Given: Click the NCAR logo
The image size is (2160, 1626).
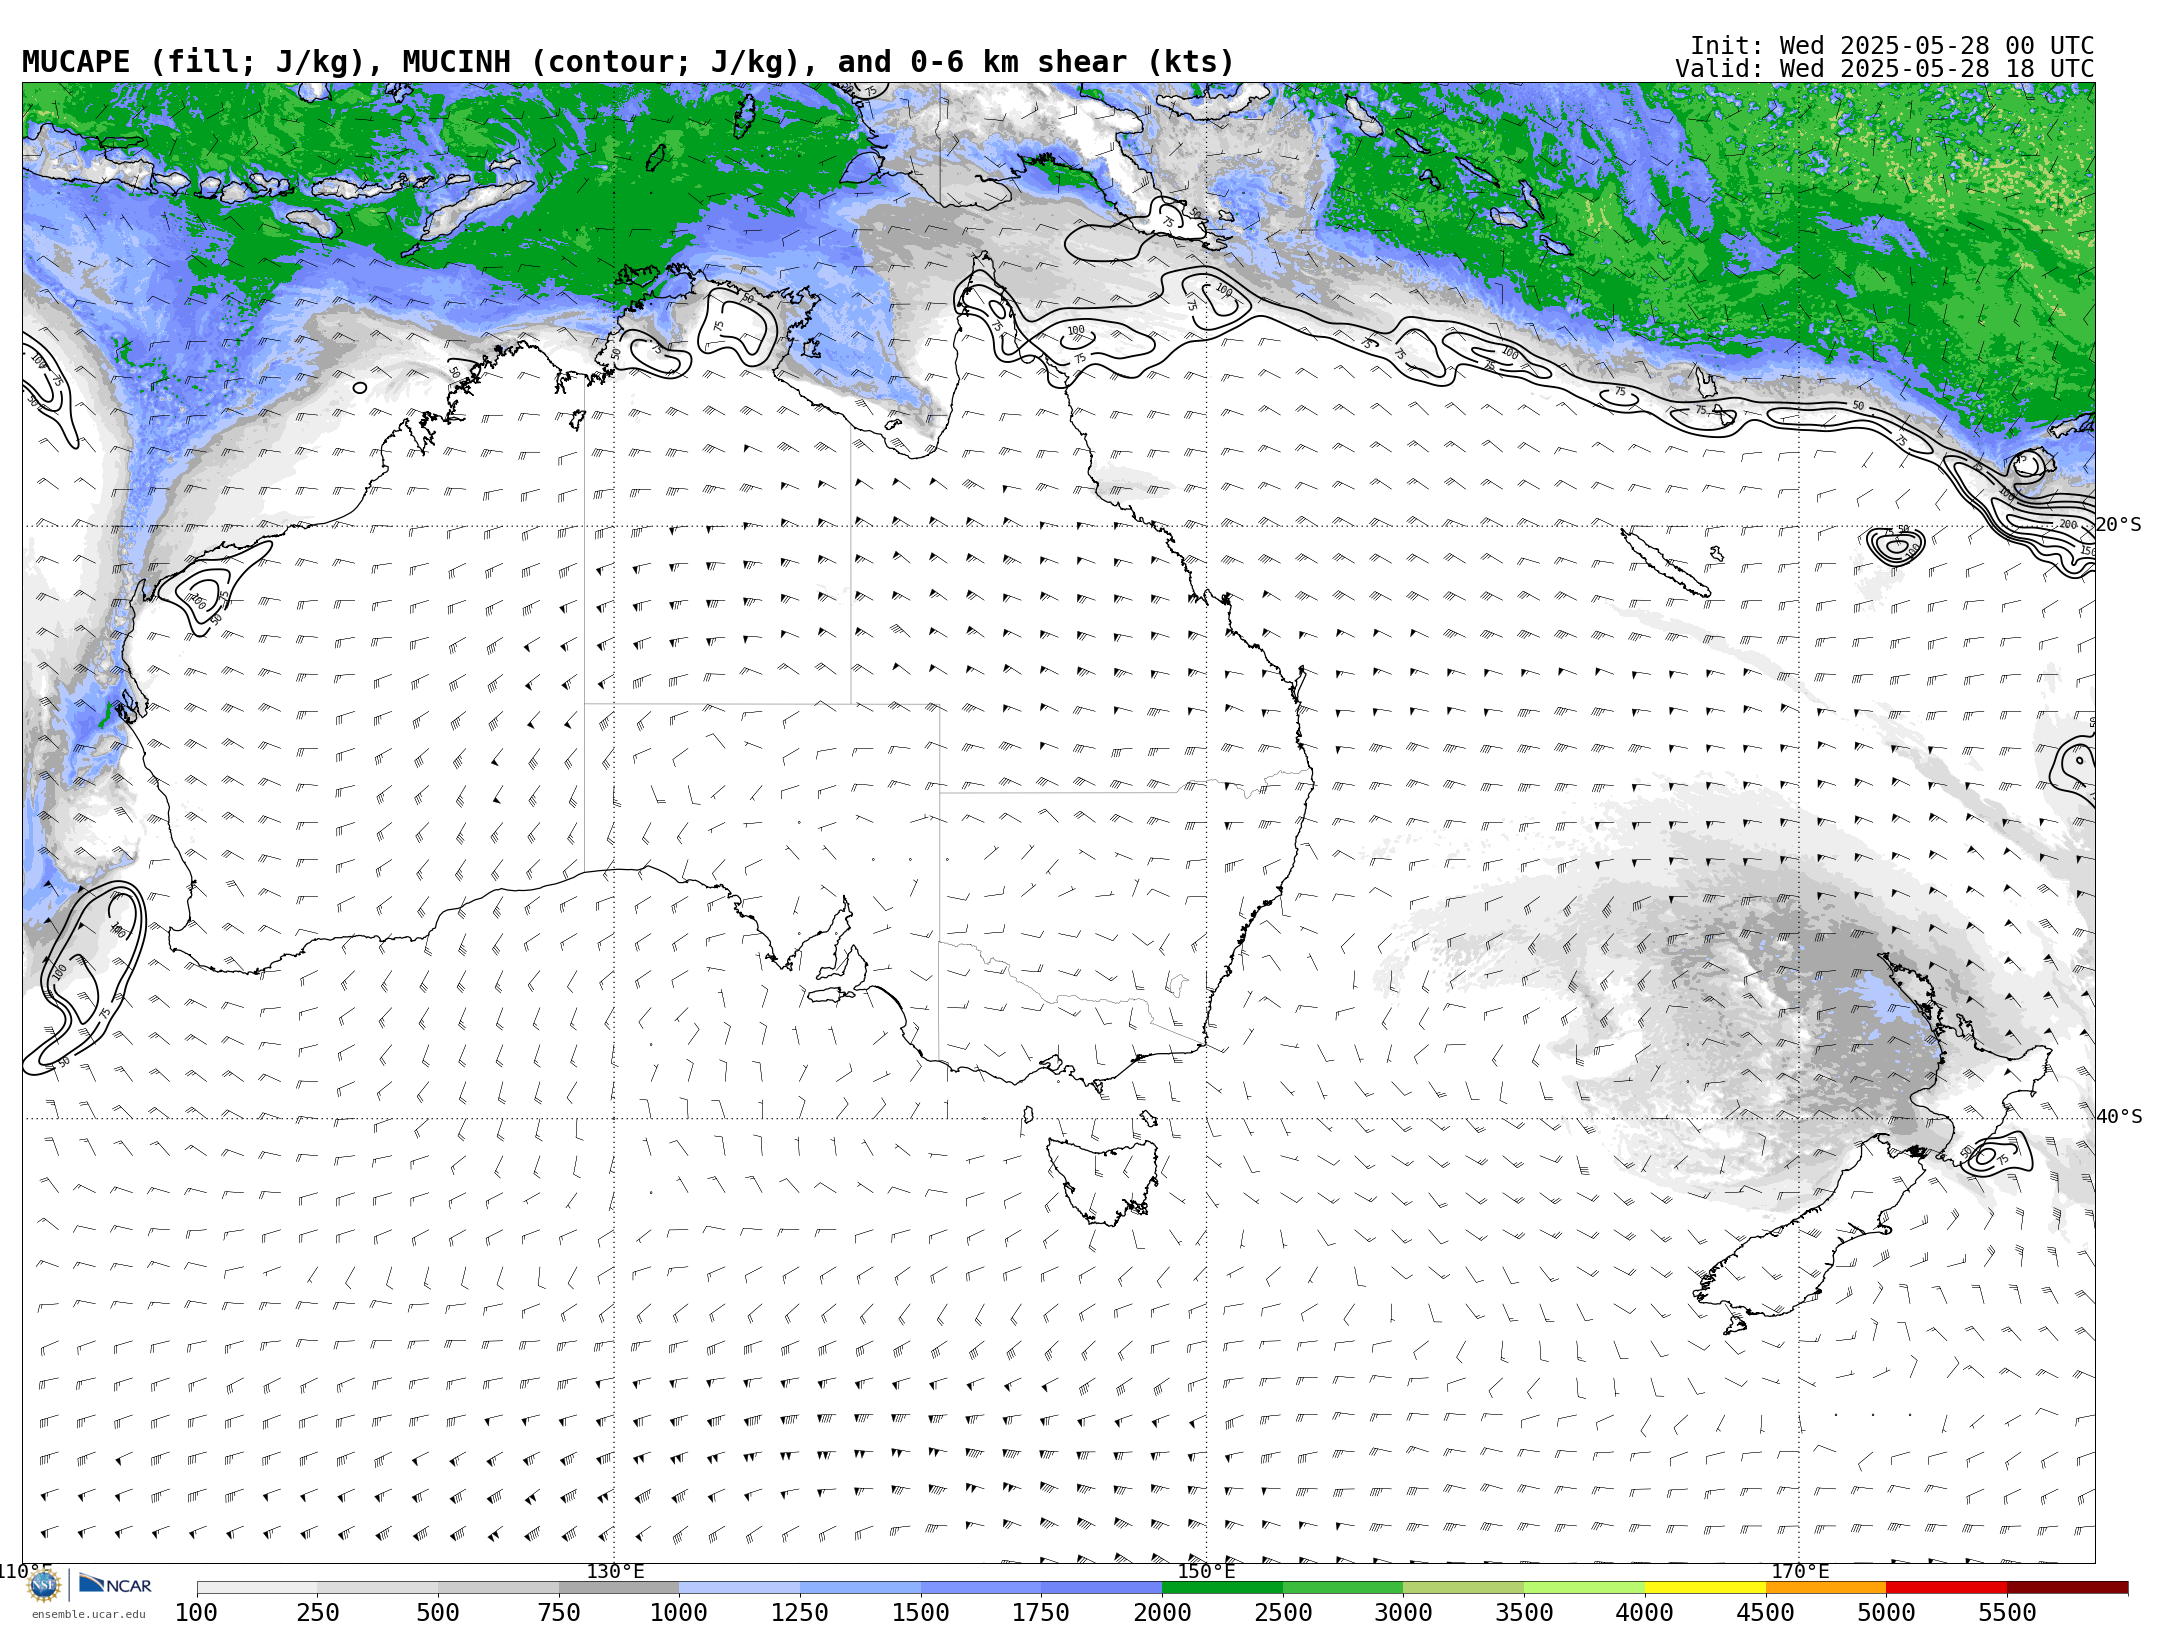Looking at the screenshot, I should pyautogui.click(x=115, y=1585).
